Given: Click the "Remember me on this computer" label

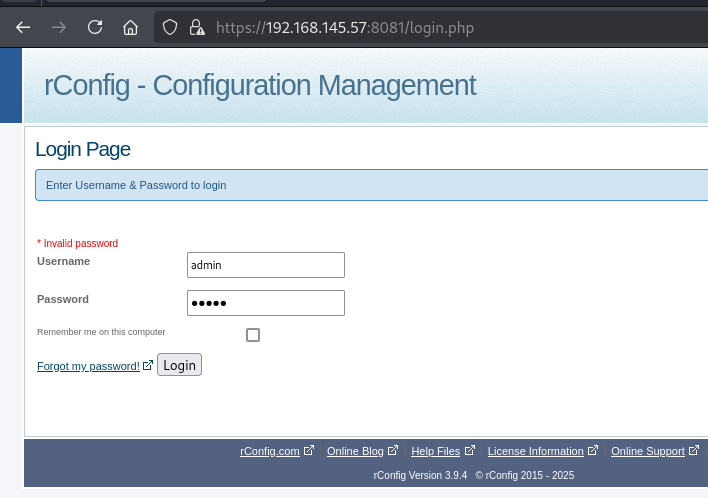Looking at the screenshot, I should 101,332.
